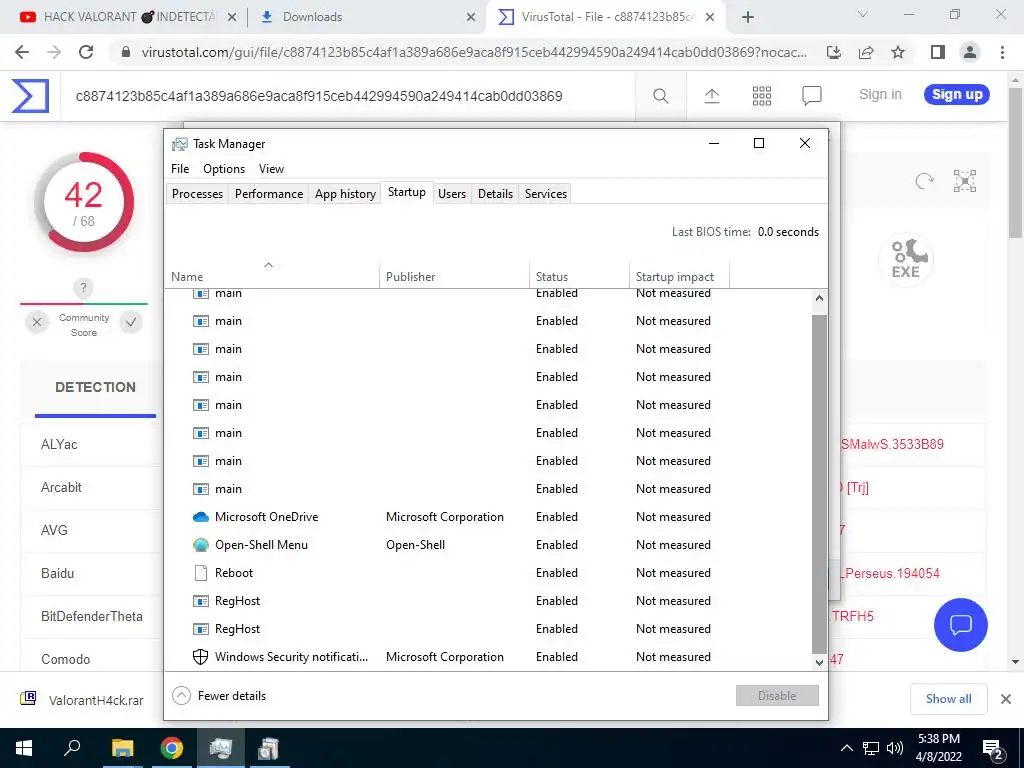This screenshot has height=768, width=1024.
Task: Sort by Startup impact column header
Action: pos(679,276)
